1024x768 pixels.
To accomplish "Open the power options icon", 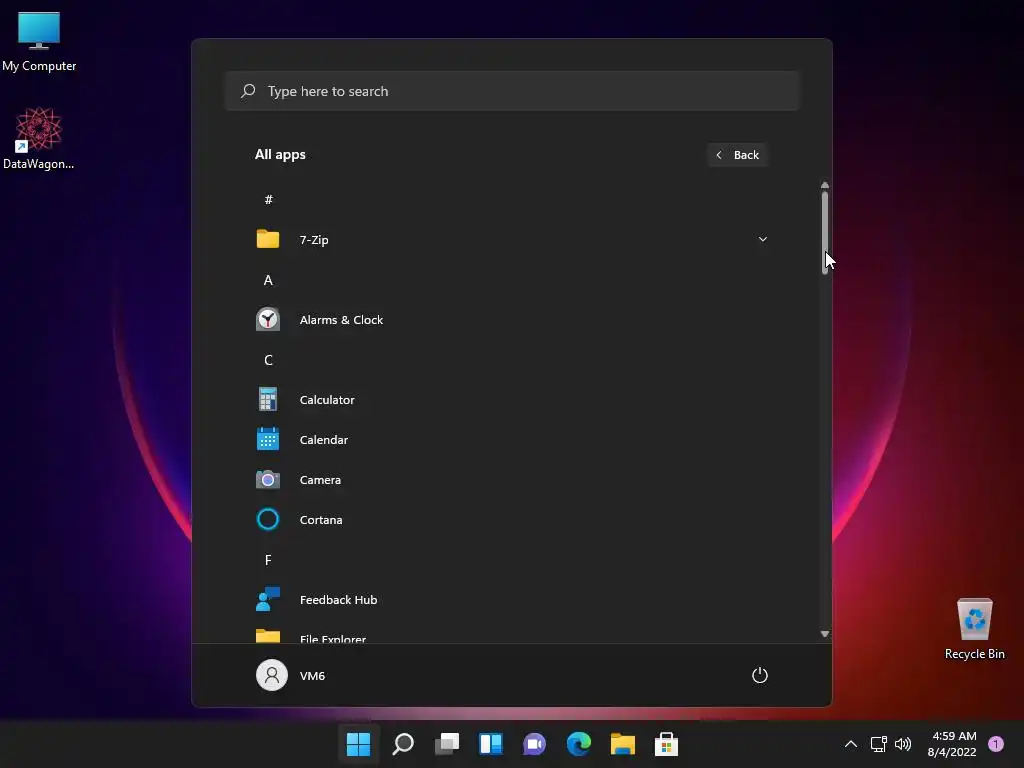I will (x=760, y=675).
